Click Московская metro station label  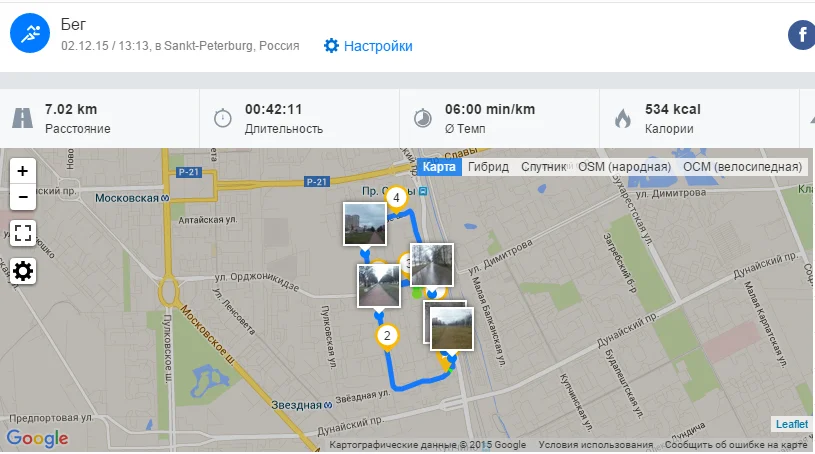coord(132,198)
